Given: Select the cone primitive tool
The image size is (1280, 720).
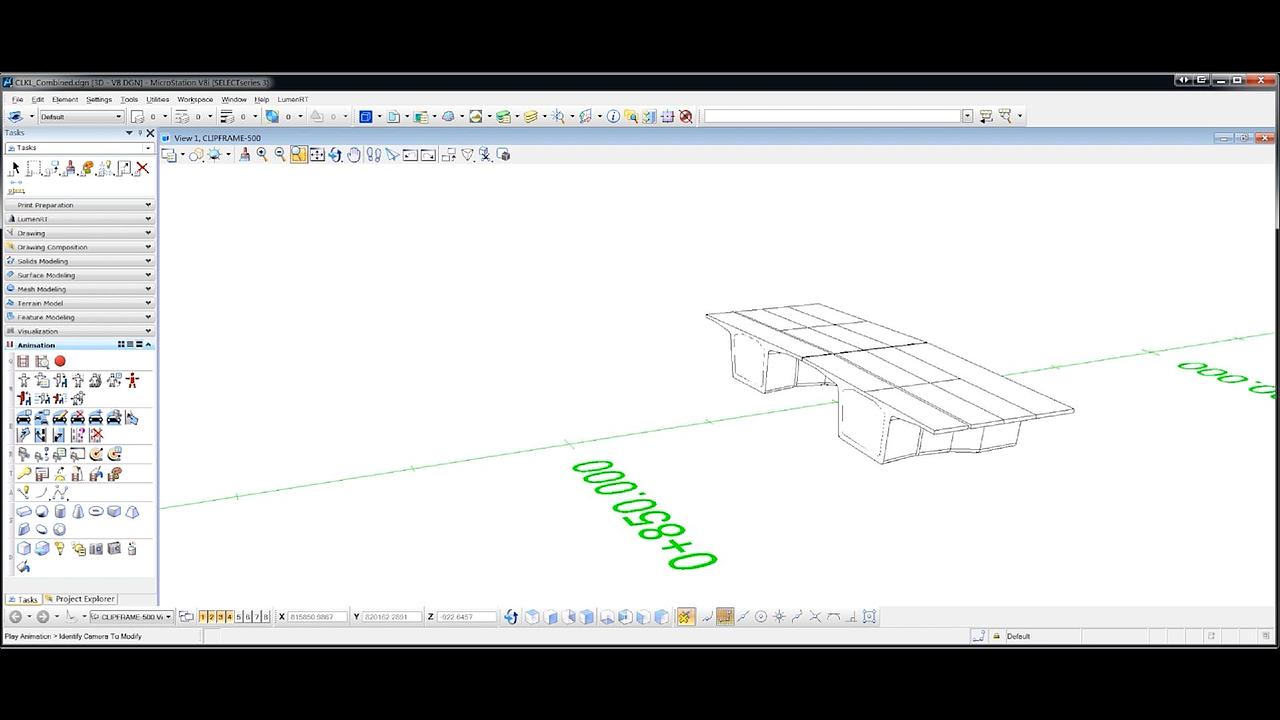Looking at the screenshot, I should [78, 511].
